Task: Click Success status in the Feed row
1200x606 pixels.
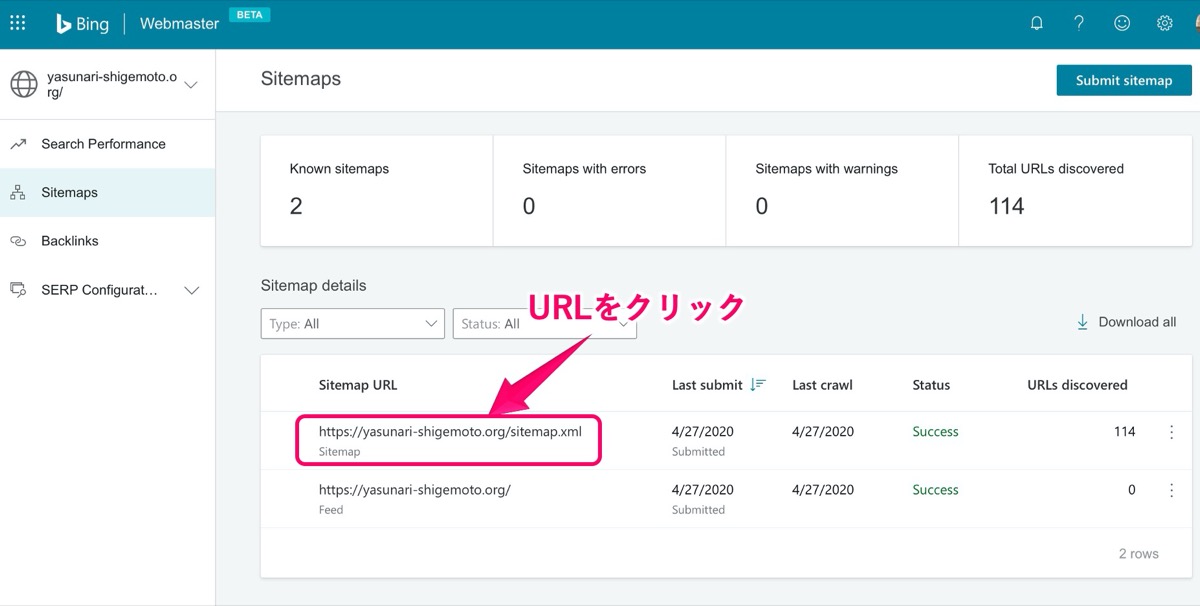Action: (935, 490)
